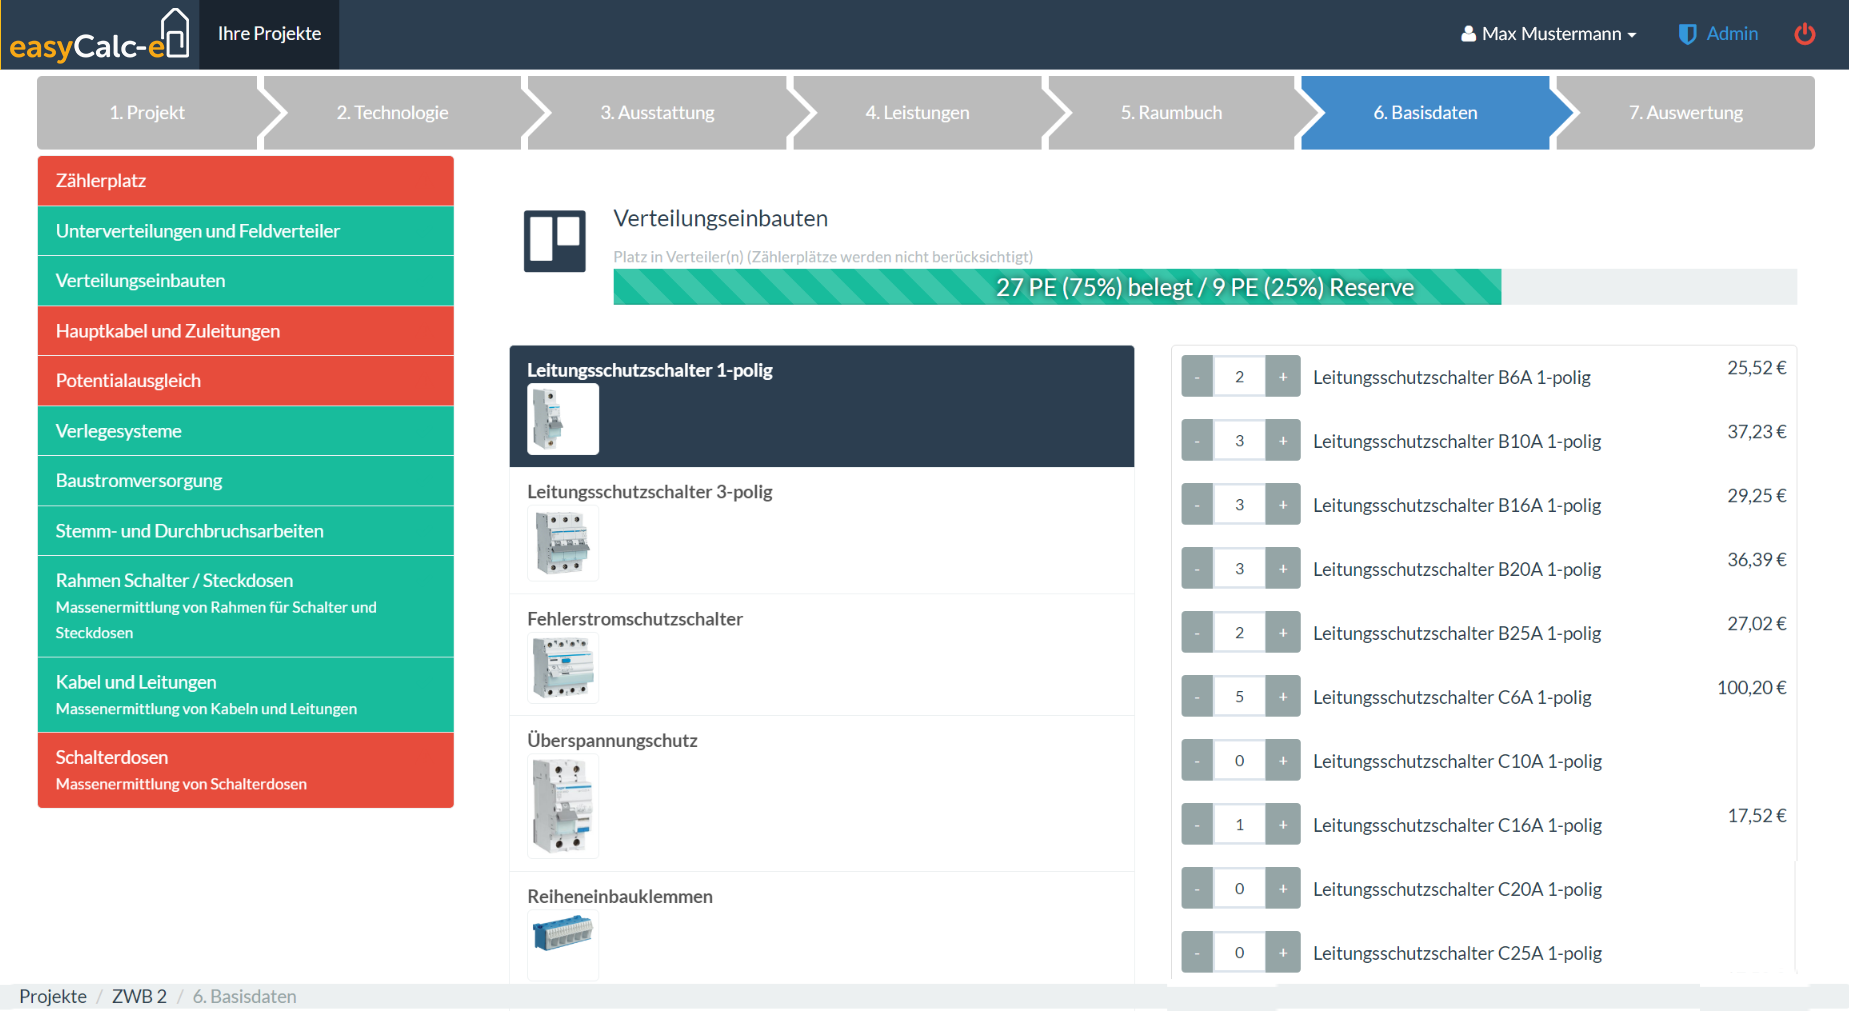Viewport: 1849px width, 1011px height.
Task: Select the Leitungsschutzschalter 3-polig product image
Action: coord(562,543)
